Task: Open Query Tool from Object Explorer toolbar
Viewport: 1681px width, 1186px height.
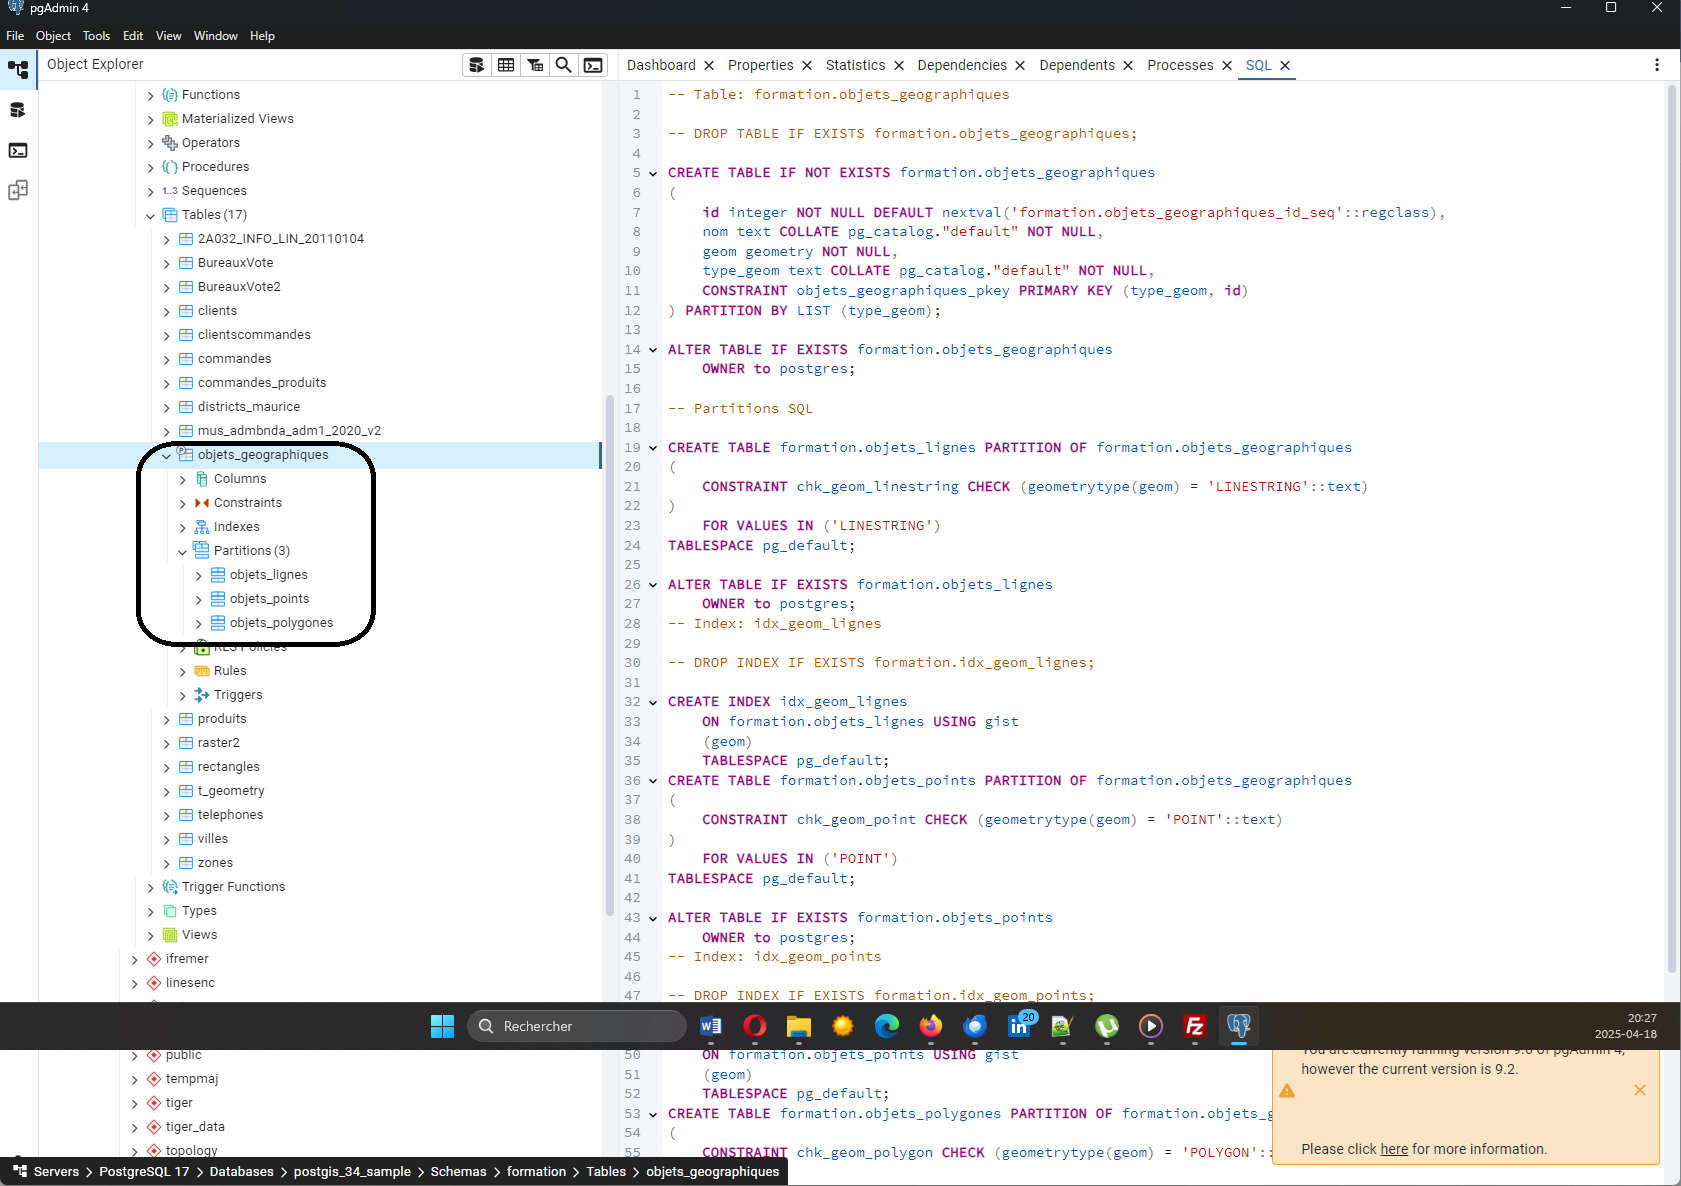Action: 477,65
